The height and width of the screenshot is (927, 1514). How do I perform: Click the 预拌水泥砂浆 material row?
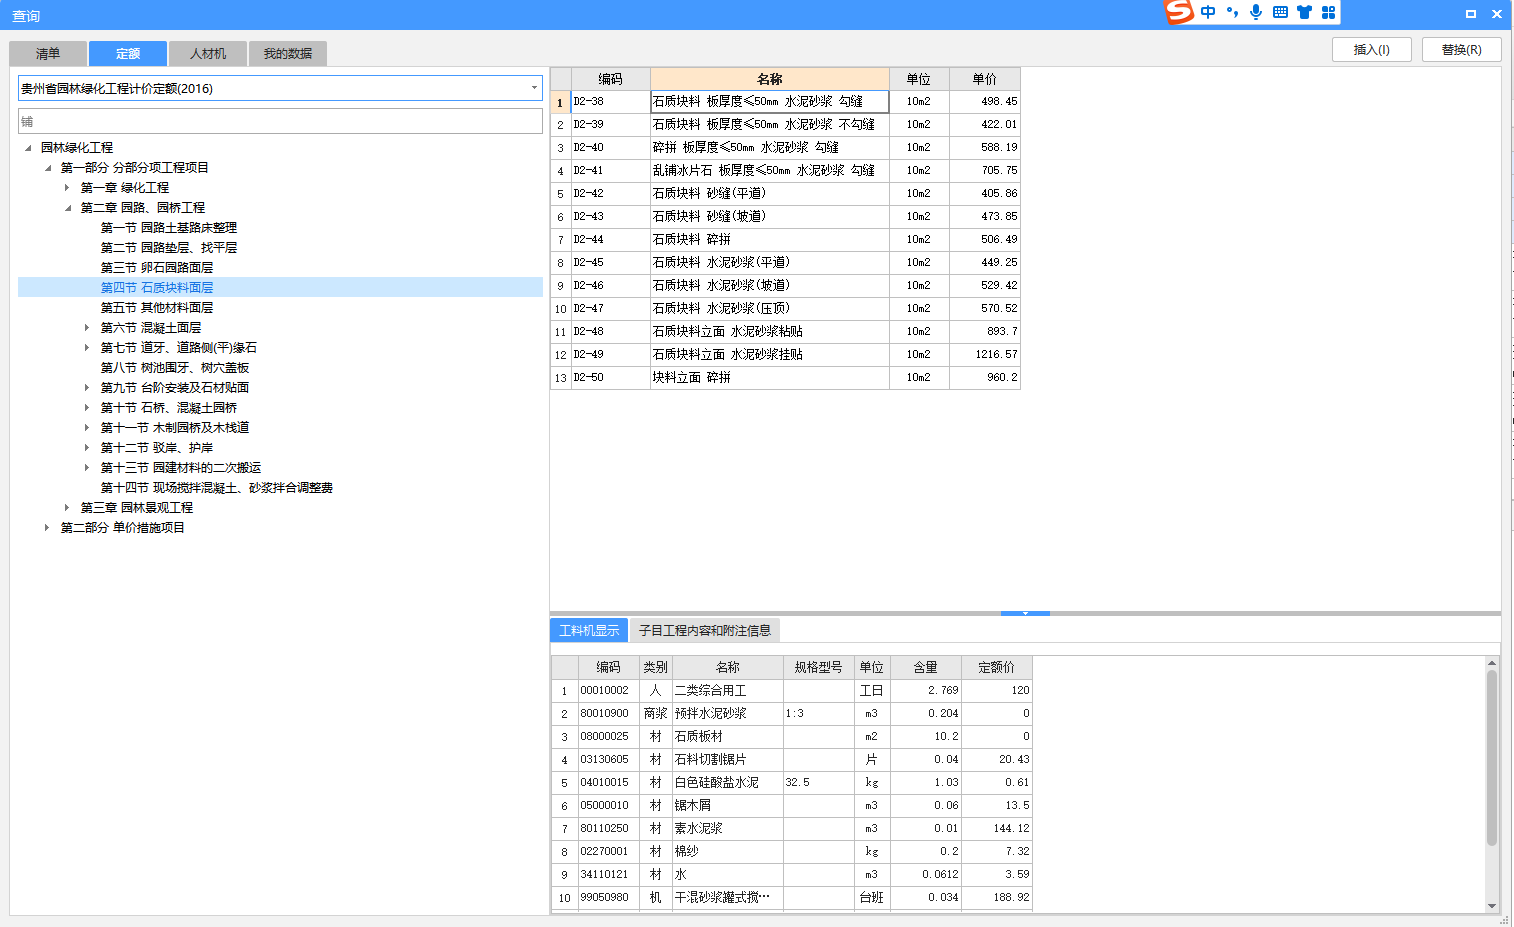(x=791, y=714)
